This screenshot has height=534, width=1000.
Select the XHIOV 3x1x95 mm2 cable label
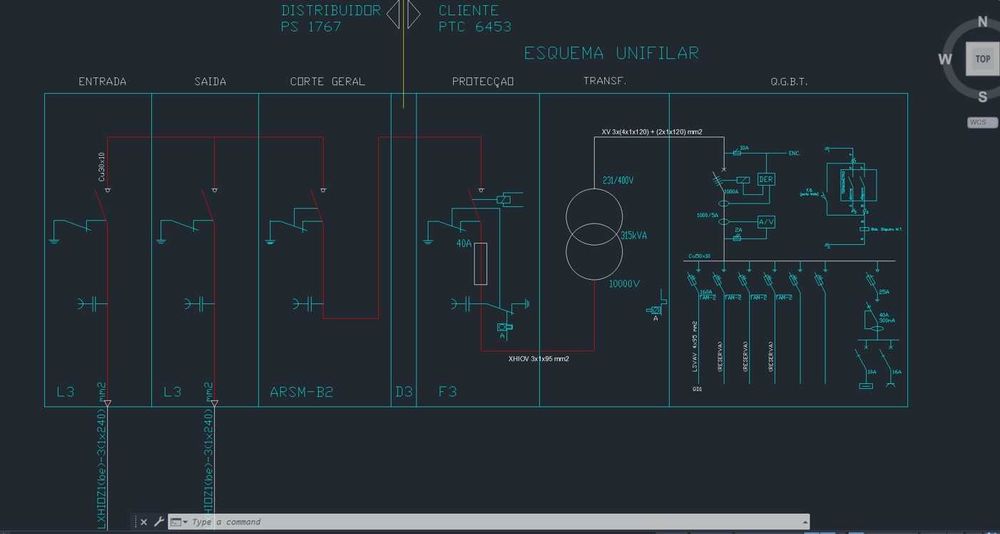coord(539,359)
